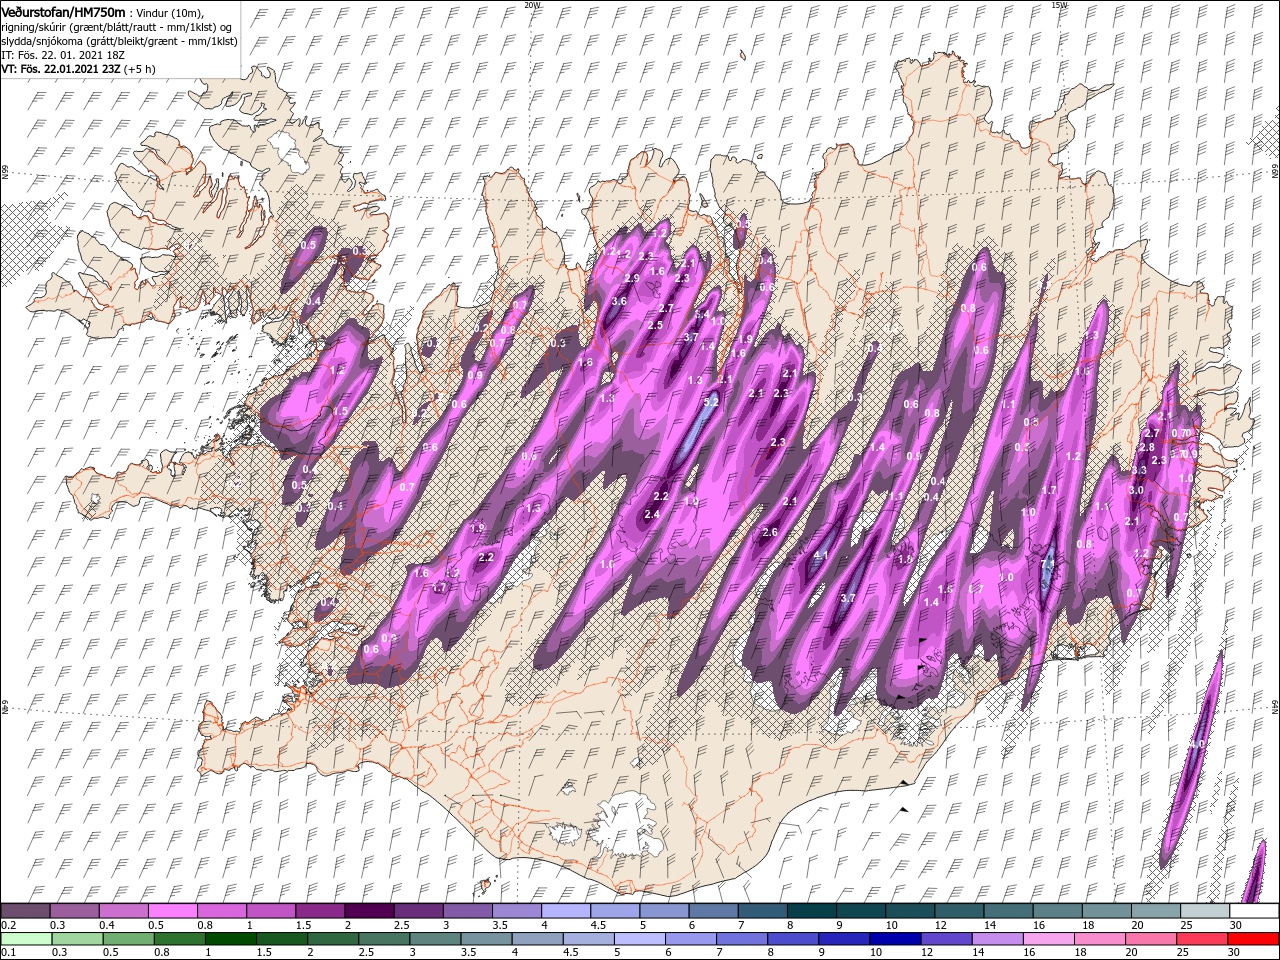The width and height of the screenshot is (1280, 960).
Task: Click the 3.3 precipitation value on map
Action: (x=1139, y=470)
